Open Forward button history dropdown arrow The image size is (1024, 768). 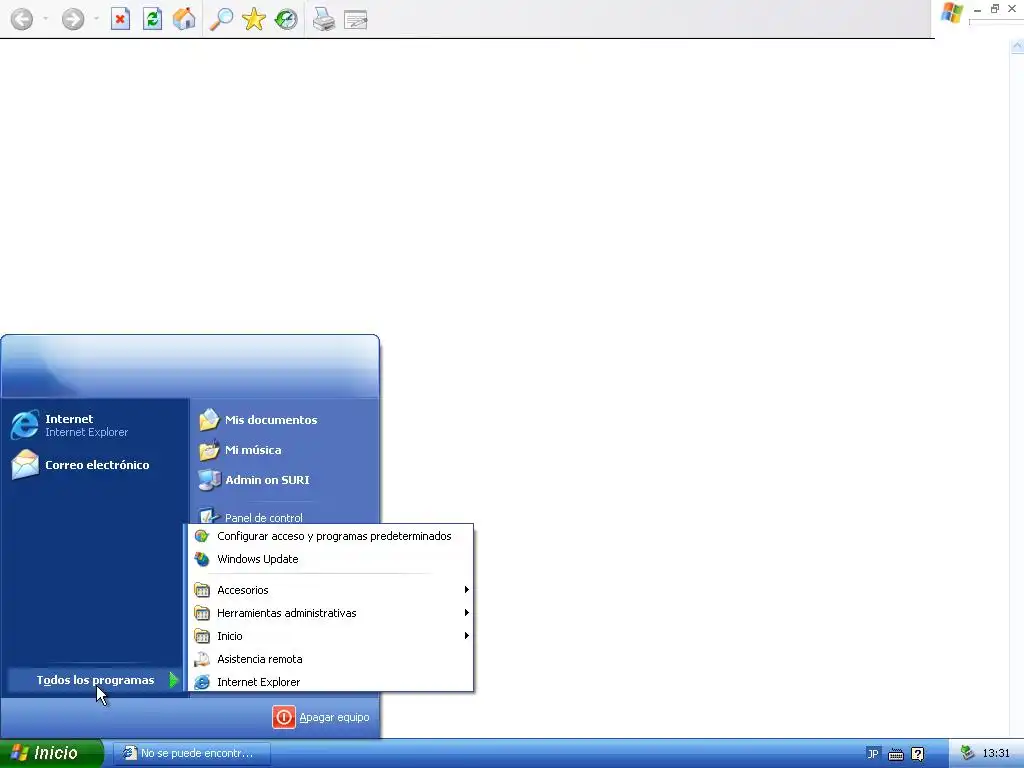[96, 19]
